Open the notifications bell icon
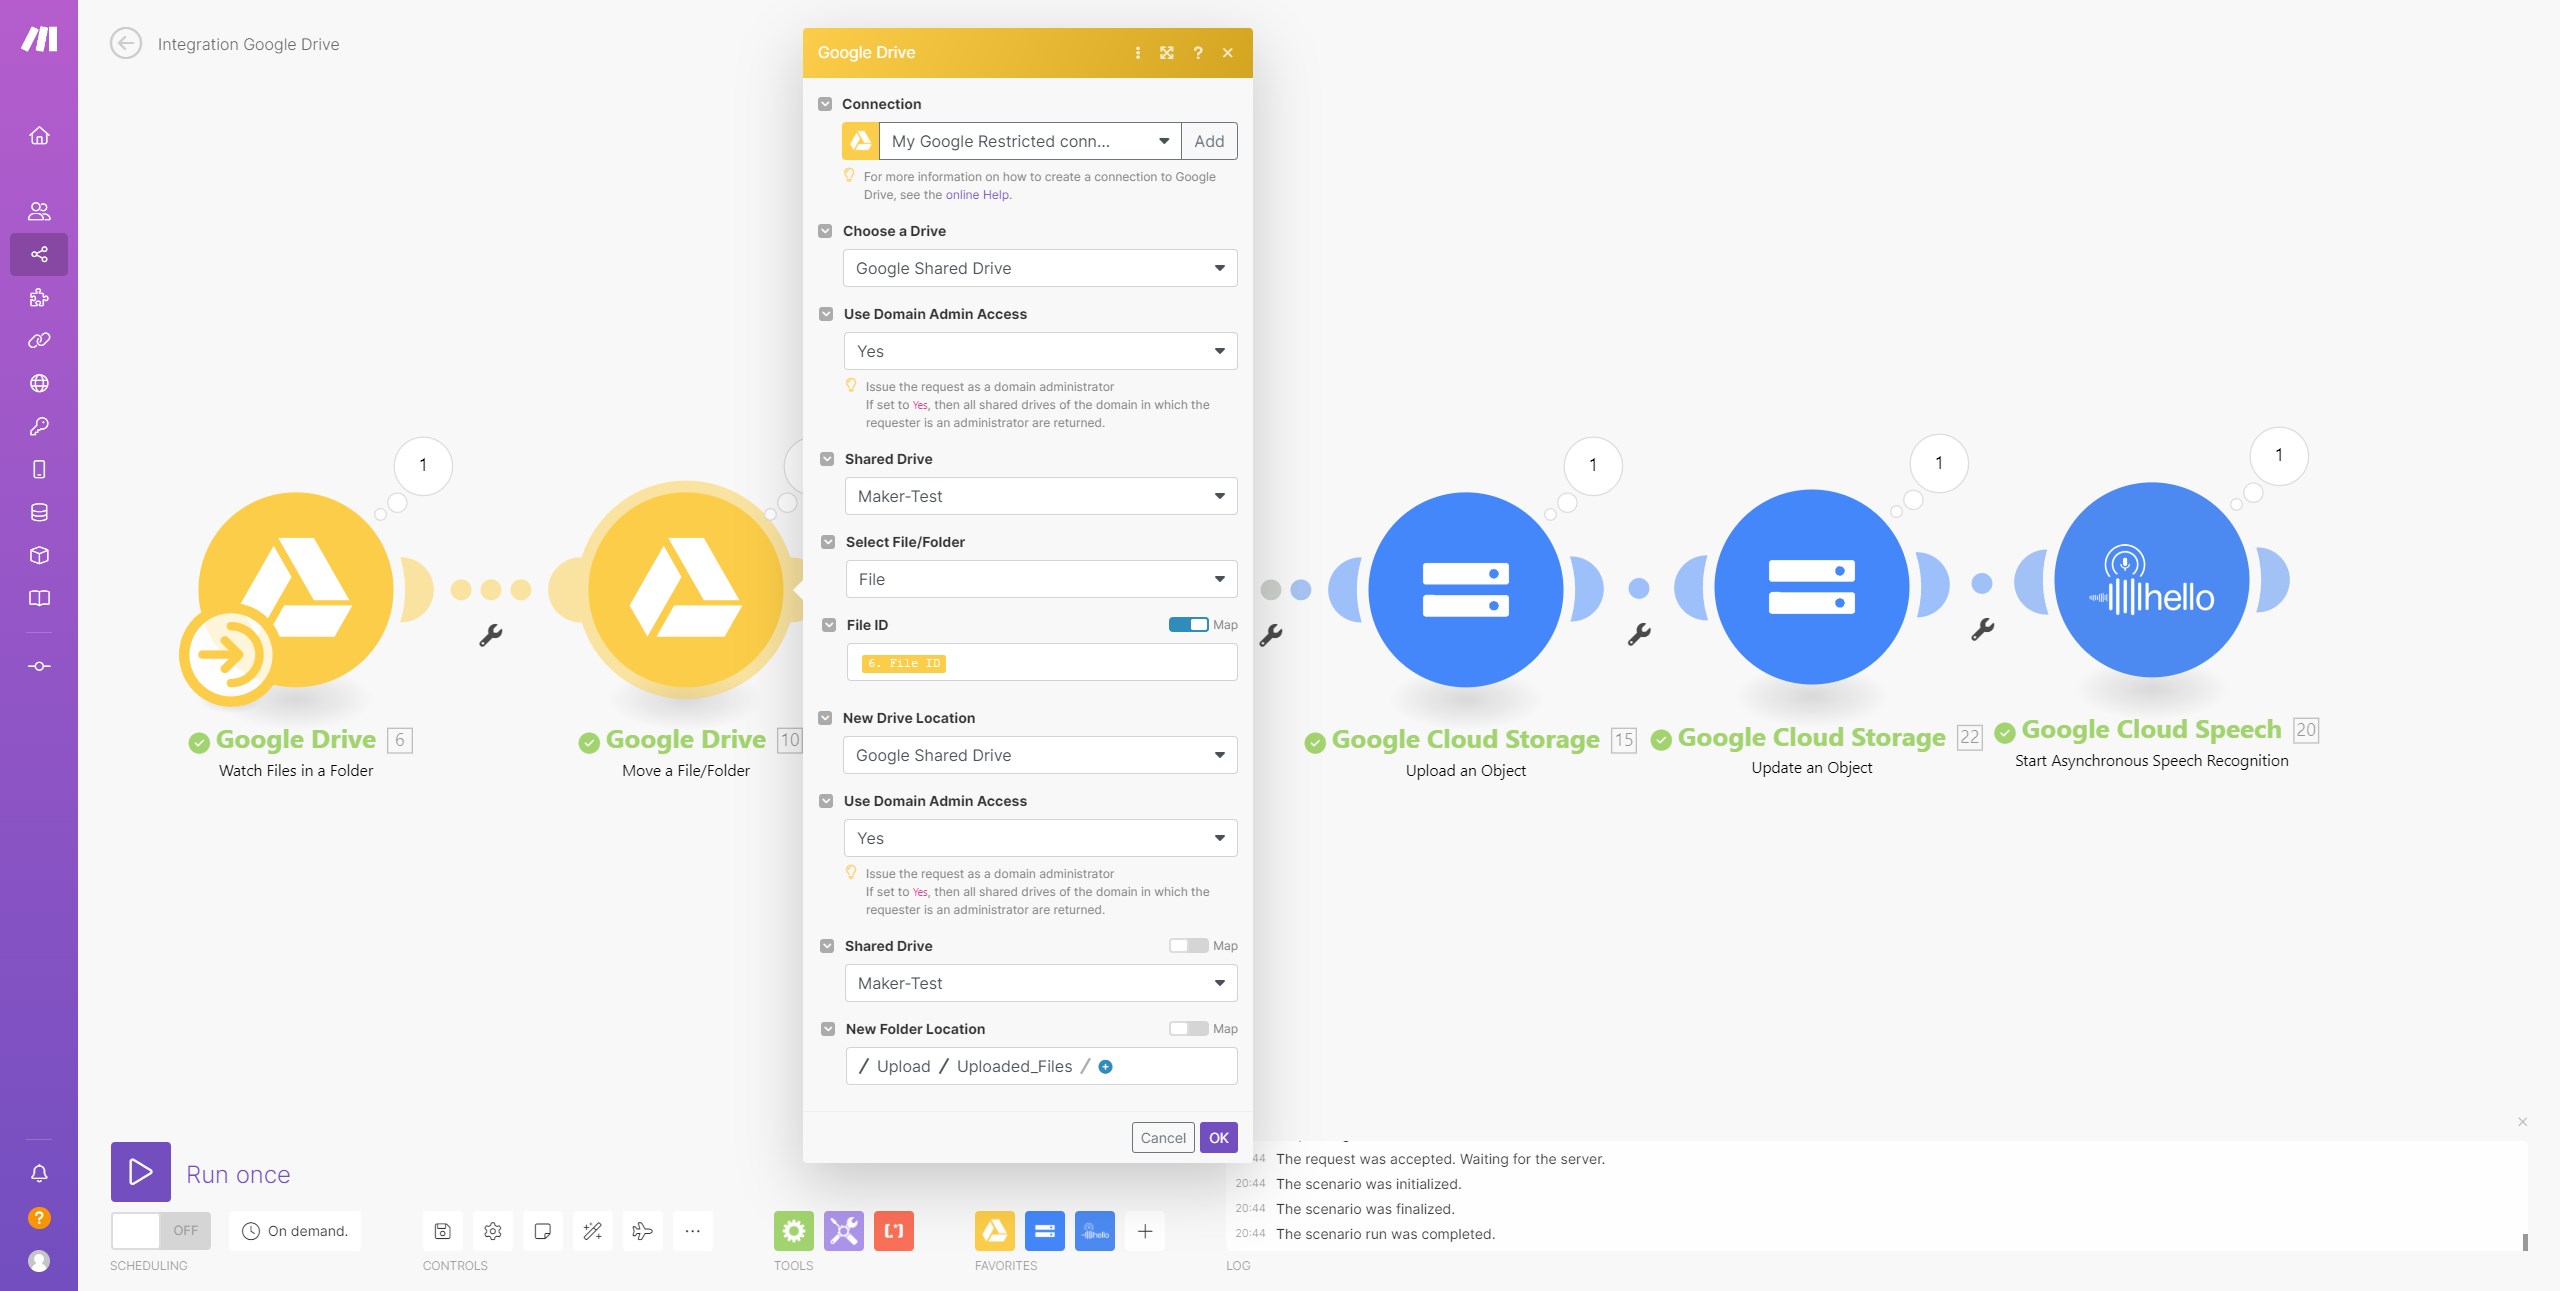Viewport: 2560px width, 1291px height. click(39, 1173)
